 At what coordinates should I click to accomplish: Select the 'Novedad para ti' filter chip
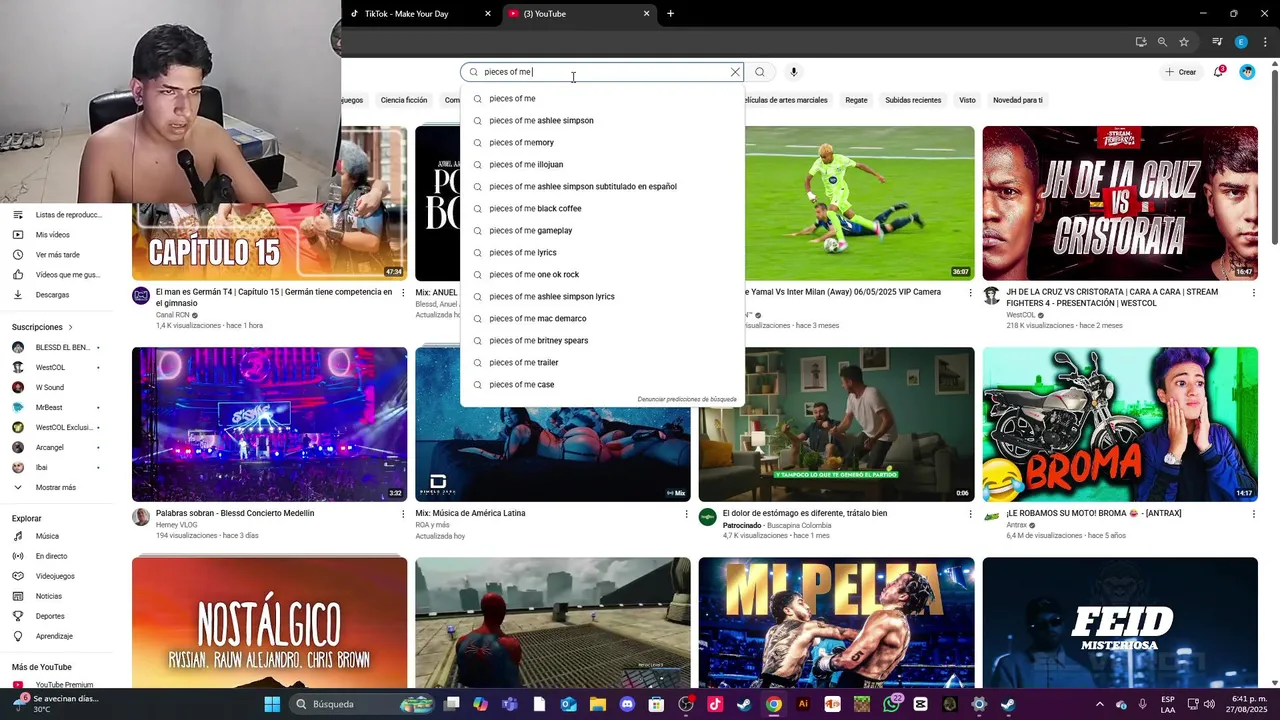(x=1018, y=100)
